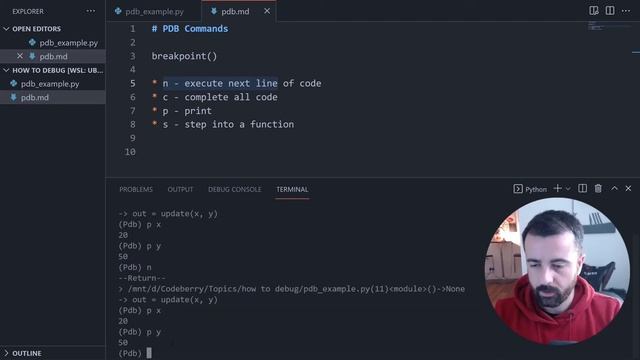Open the DEBUG CONSOLE panel tab
The width and height of the screenshot is (640, 360).
tap(235, 189)
